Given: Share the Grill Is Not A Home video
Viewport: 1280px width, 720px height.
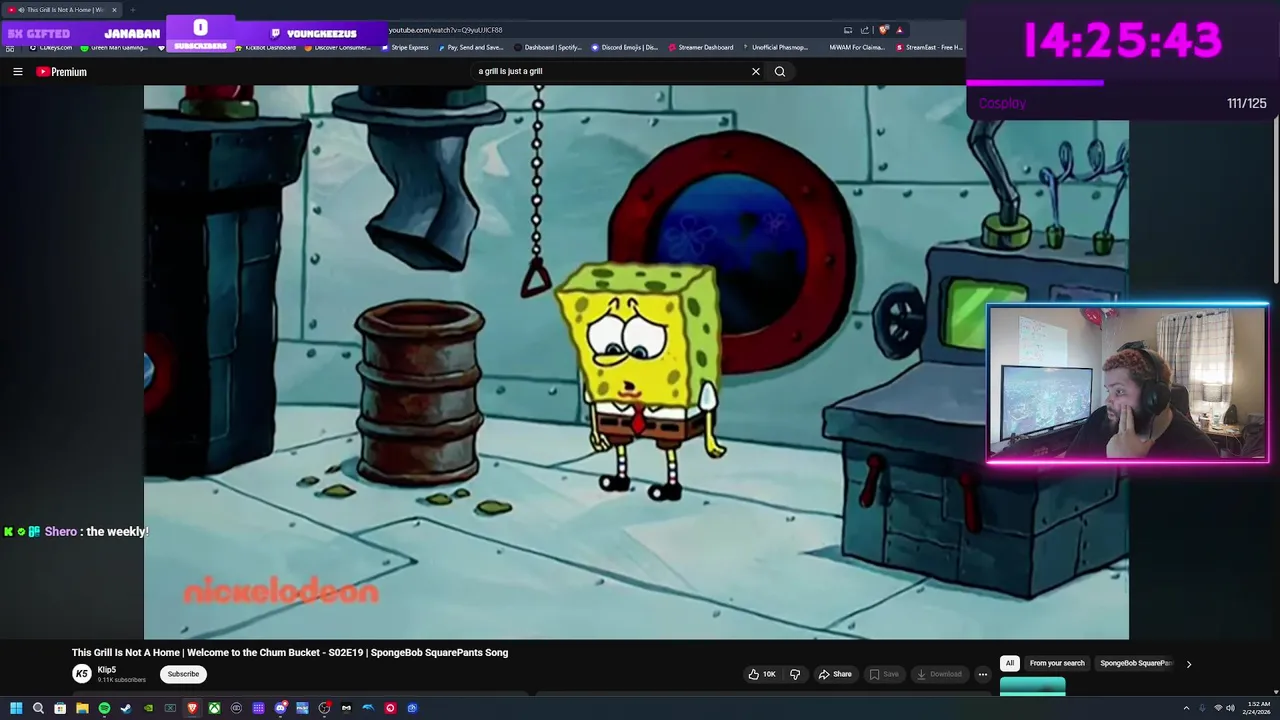Looking at the screenshot, I should click(x=835, y=674).
